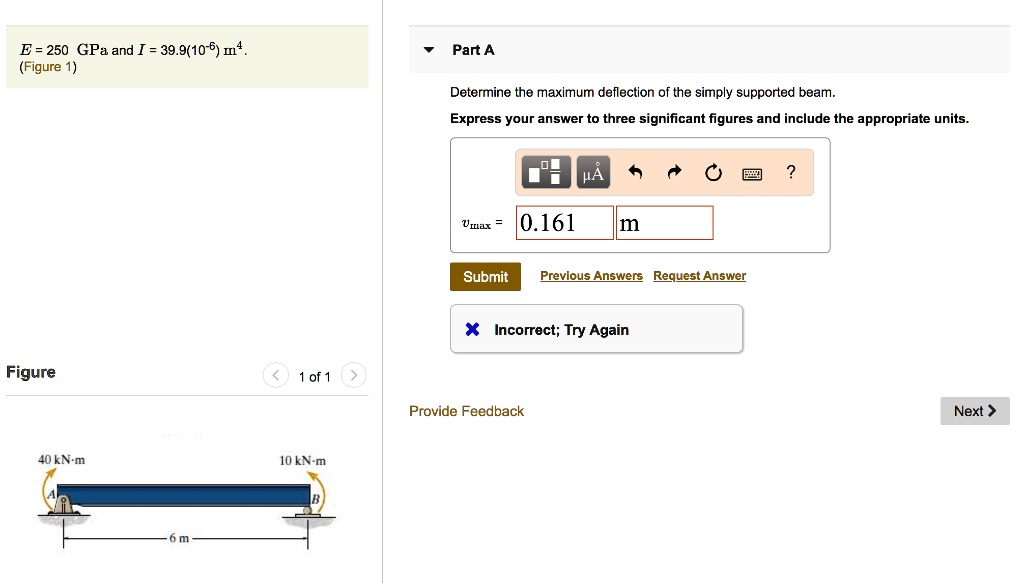The height and width of the screenshot is (583, 1024).
Task: Select the µÅ units symbol tool
Action: coord(591,171)
